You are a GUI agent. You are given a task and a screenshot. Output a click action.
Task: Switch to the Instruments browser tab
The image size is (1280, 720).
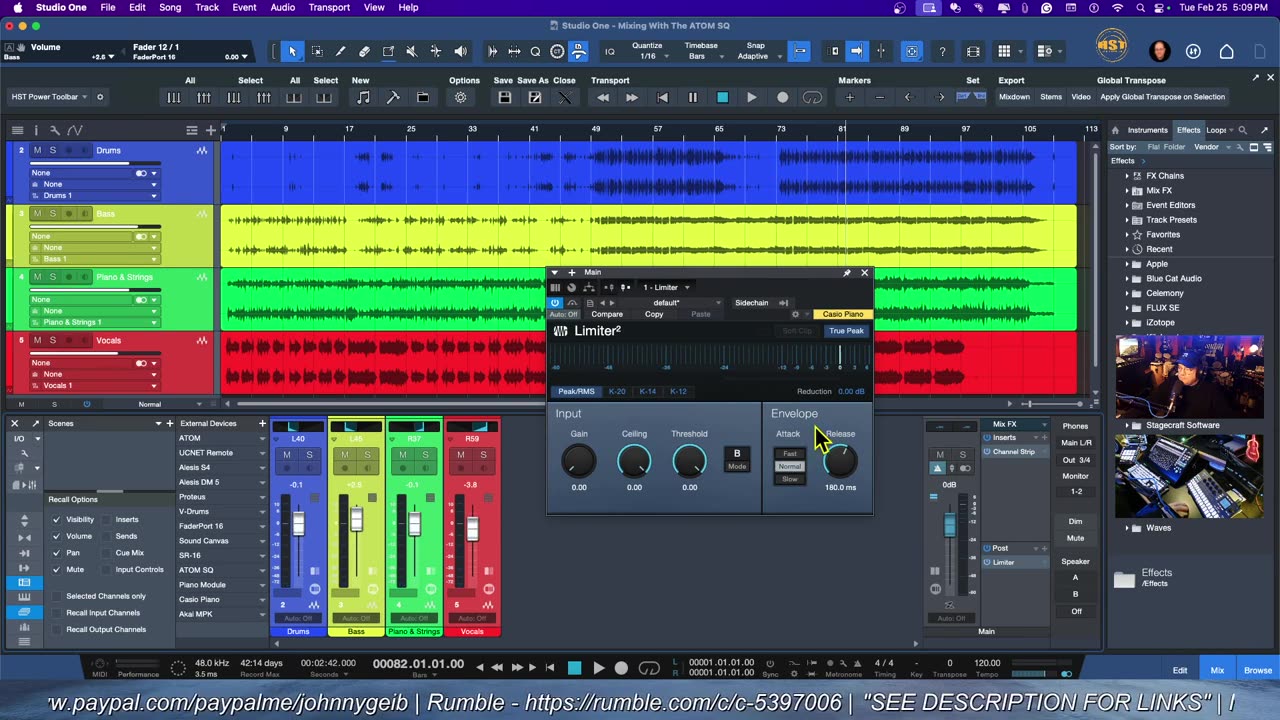click(1147, 130)
